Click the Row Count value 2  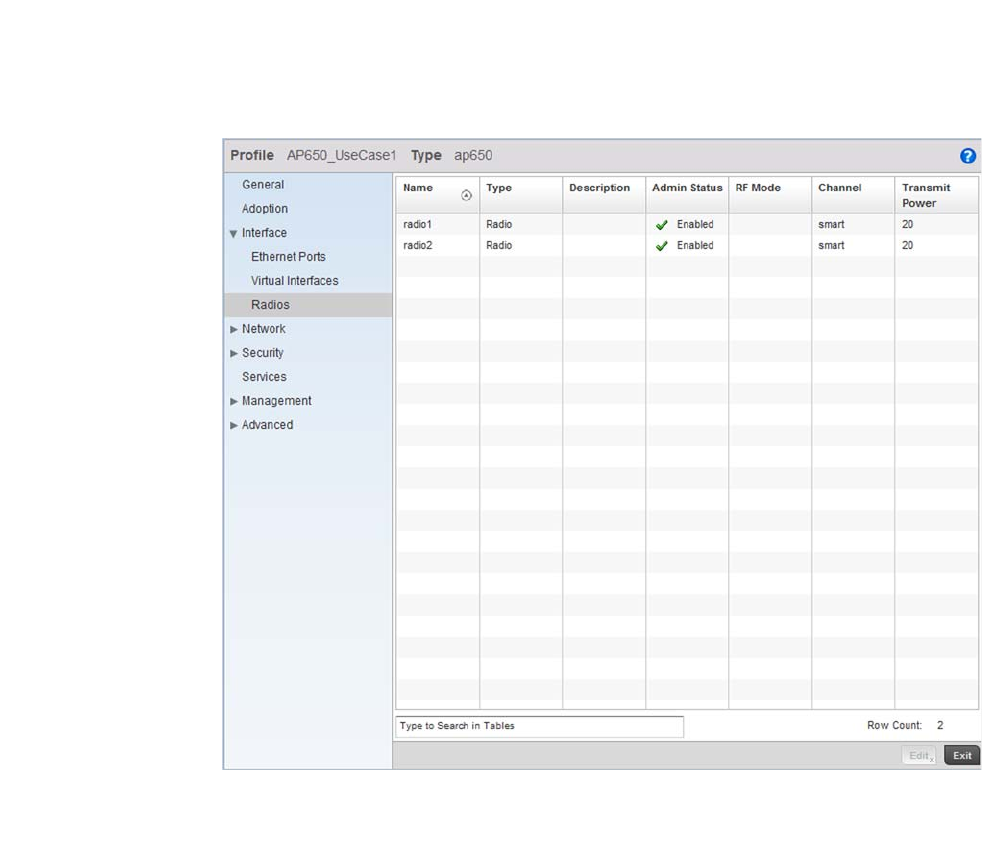(940, 725)
